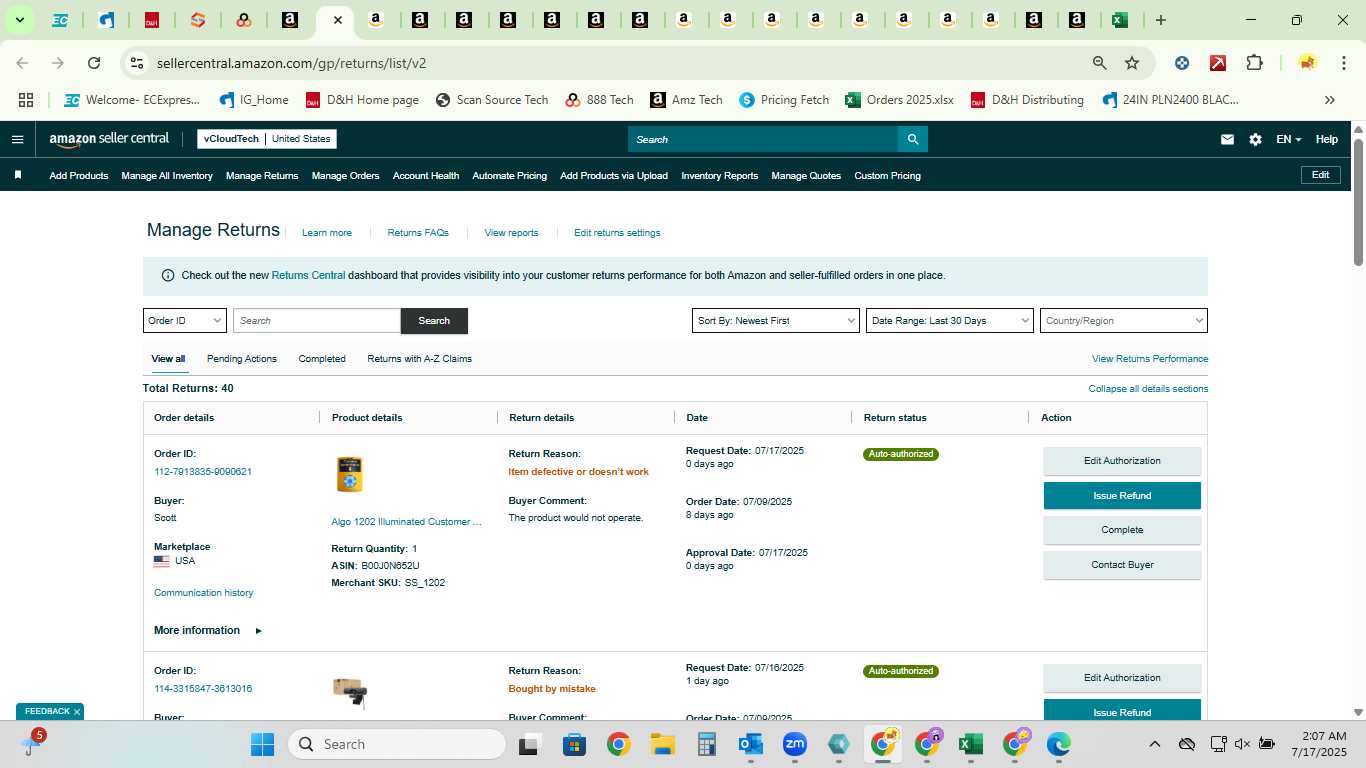Show hidden system tray icons
Screen dimensions: 1366x768
[x=1154, y=744]
